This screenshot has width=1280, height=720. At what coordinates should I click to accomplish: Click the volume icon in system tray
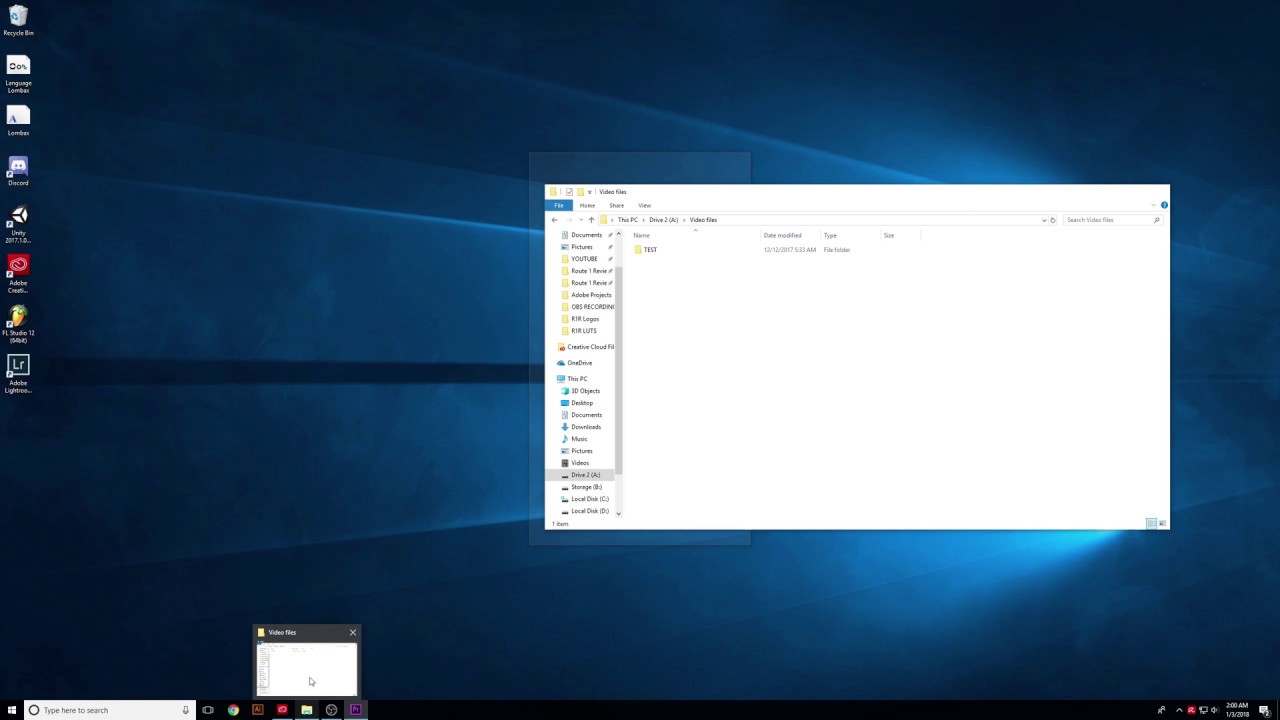(x=1214, y=710)
